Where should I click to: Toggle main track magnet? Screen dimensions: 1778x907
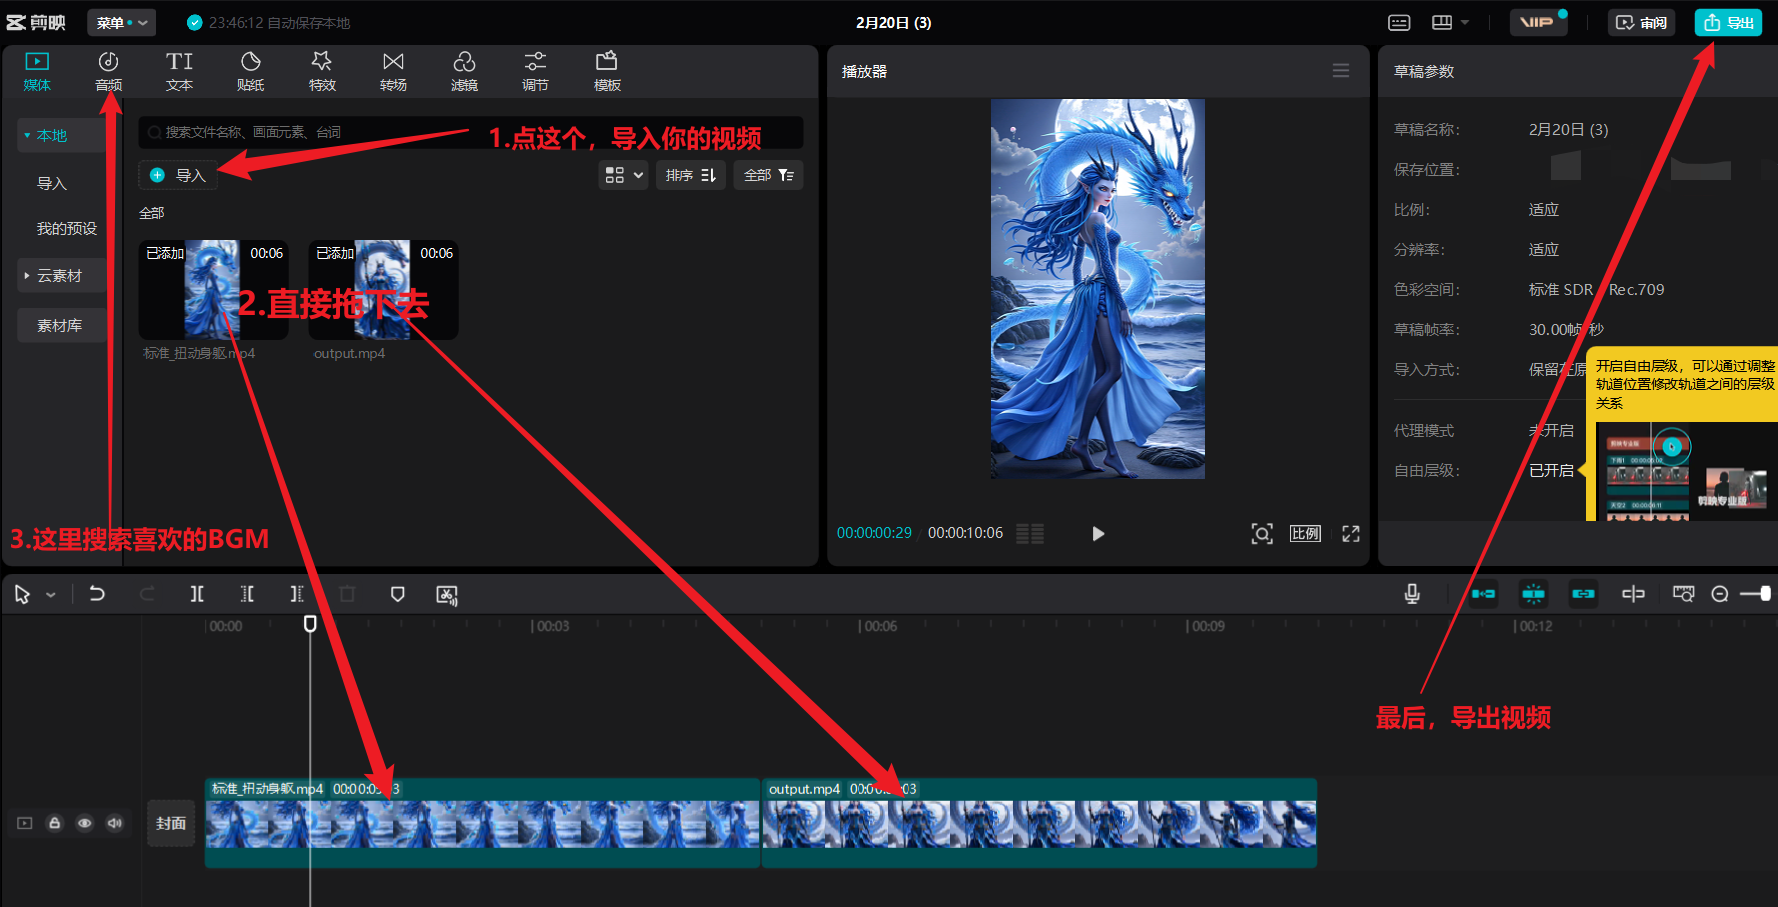[x=1483, y=594]
